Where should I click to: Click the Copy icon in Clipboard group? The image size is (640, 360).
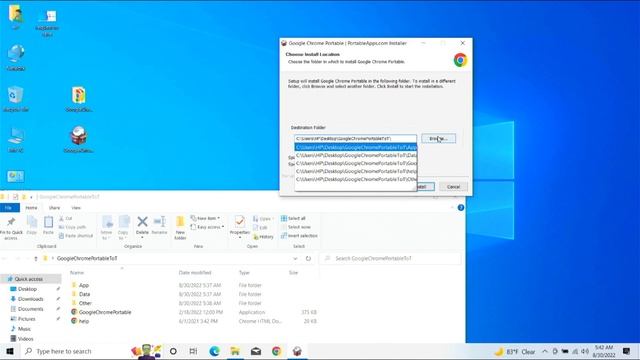tap(31, 225)
